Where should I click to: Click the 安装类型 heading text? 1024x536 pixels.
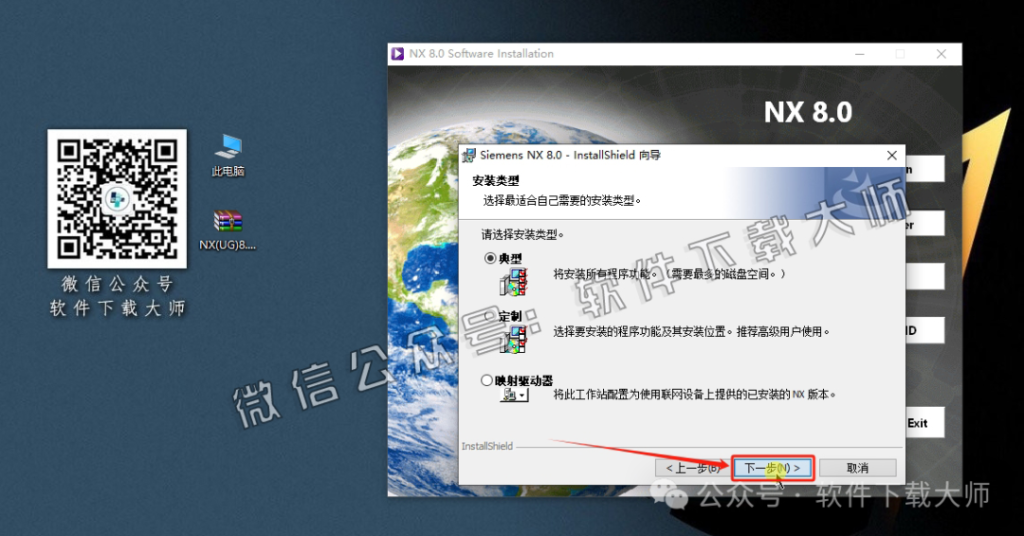496,181
